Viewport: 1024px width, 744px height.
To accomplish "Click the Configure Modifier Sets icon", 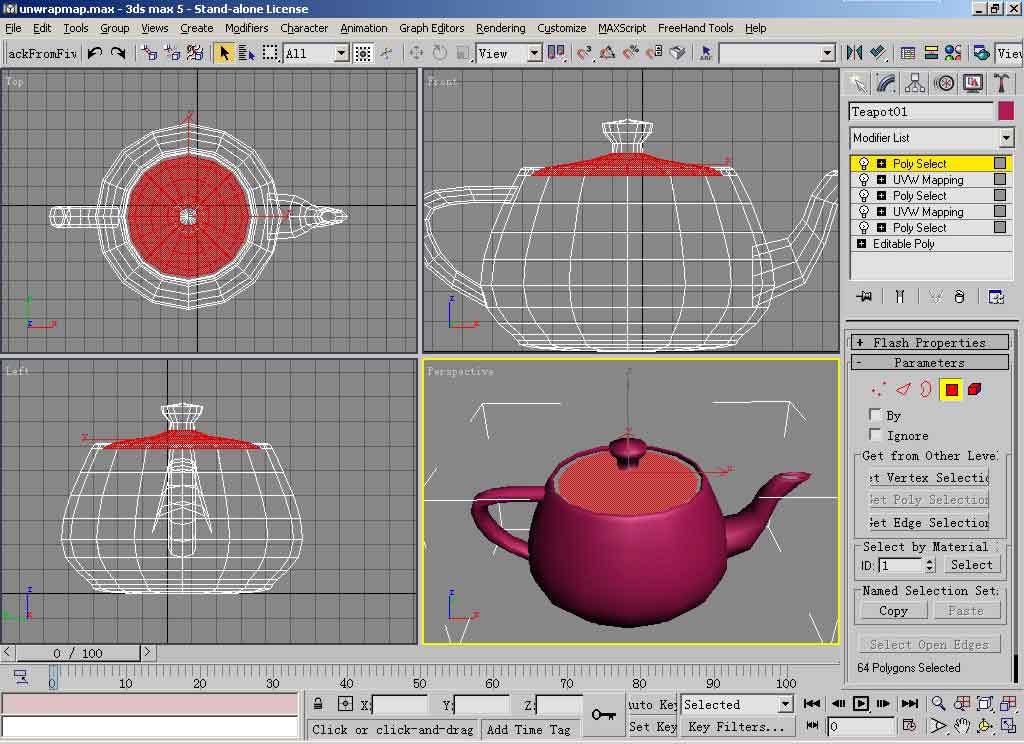I will point(996,296).
